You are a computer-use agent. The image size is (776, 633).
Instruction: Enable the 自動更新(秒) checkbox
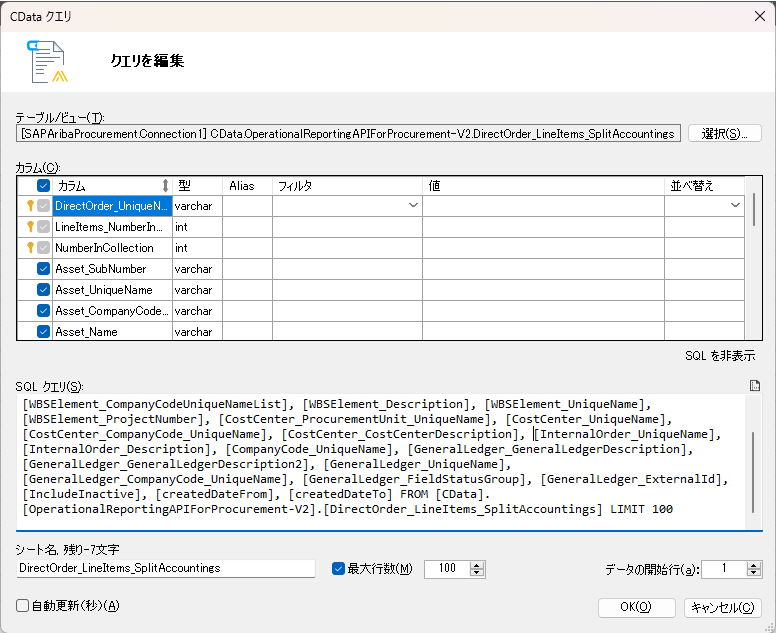point(22,606)
